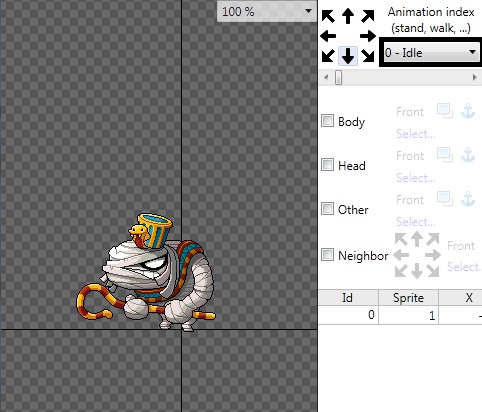Select the Sprite cell with value 1
Image resolution: width=482 pixels, height=412 pixels.
(408, 315)
